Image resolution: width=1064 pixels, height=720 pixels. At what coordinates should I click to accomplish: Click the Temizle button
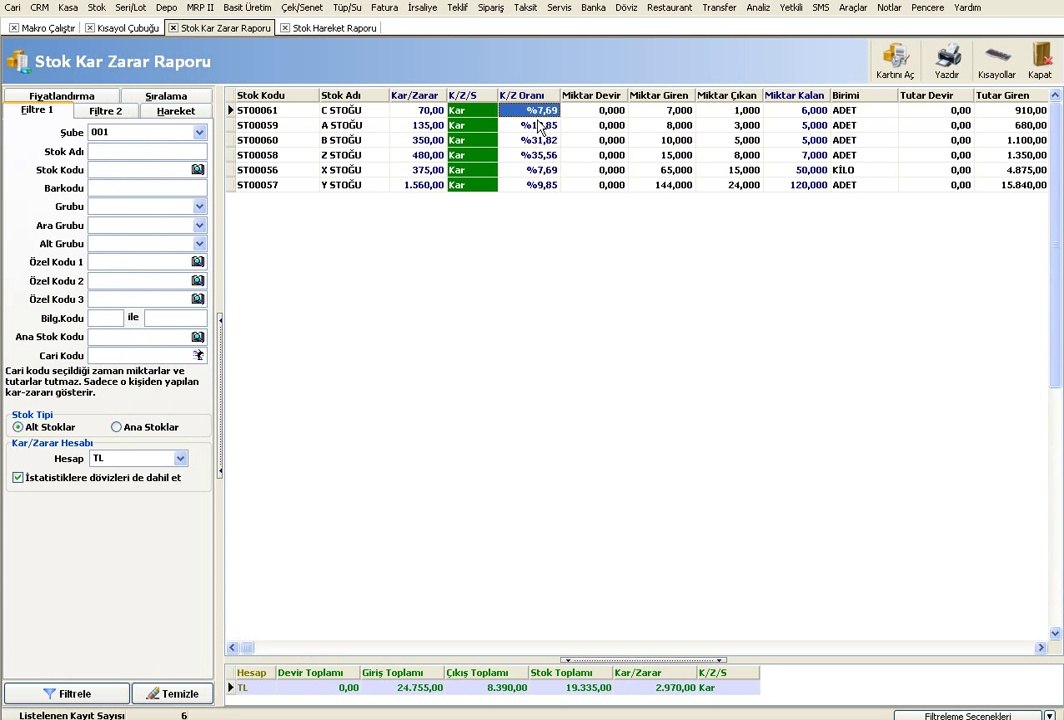[172, 694]
